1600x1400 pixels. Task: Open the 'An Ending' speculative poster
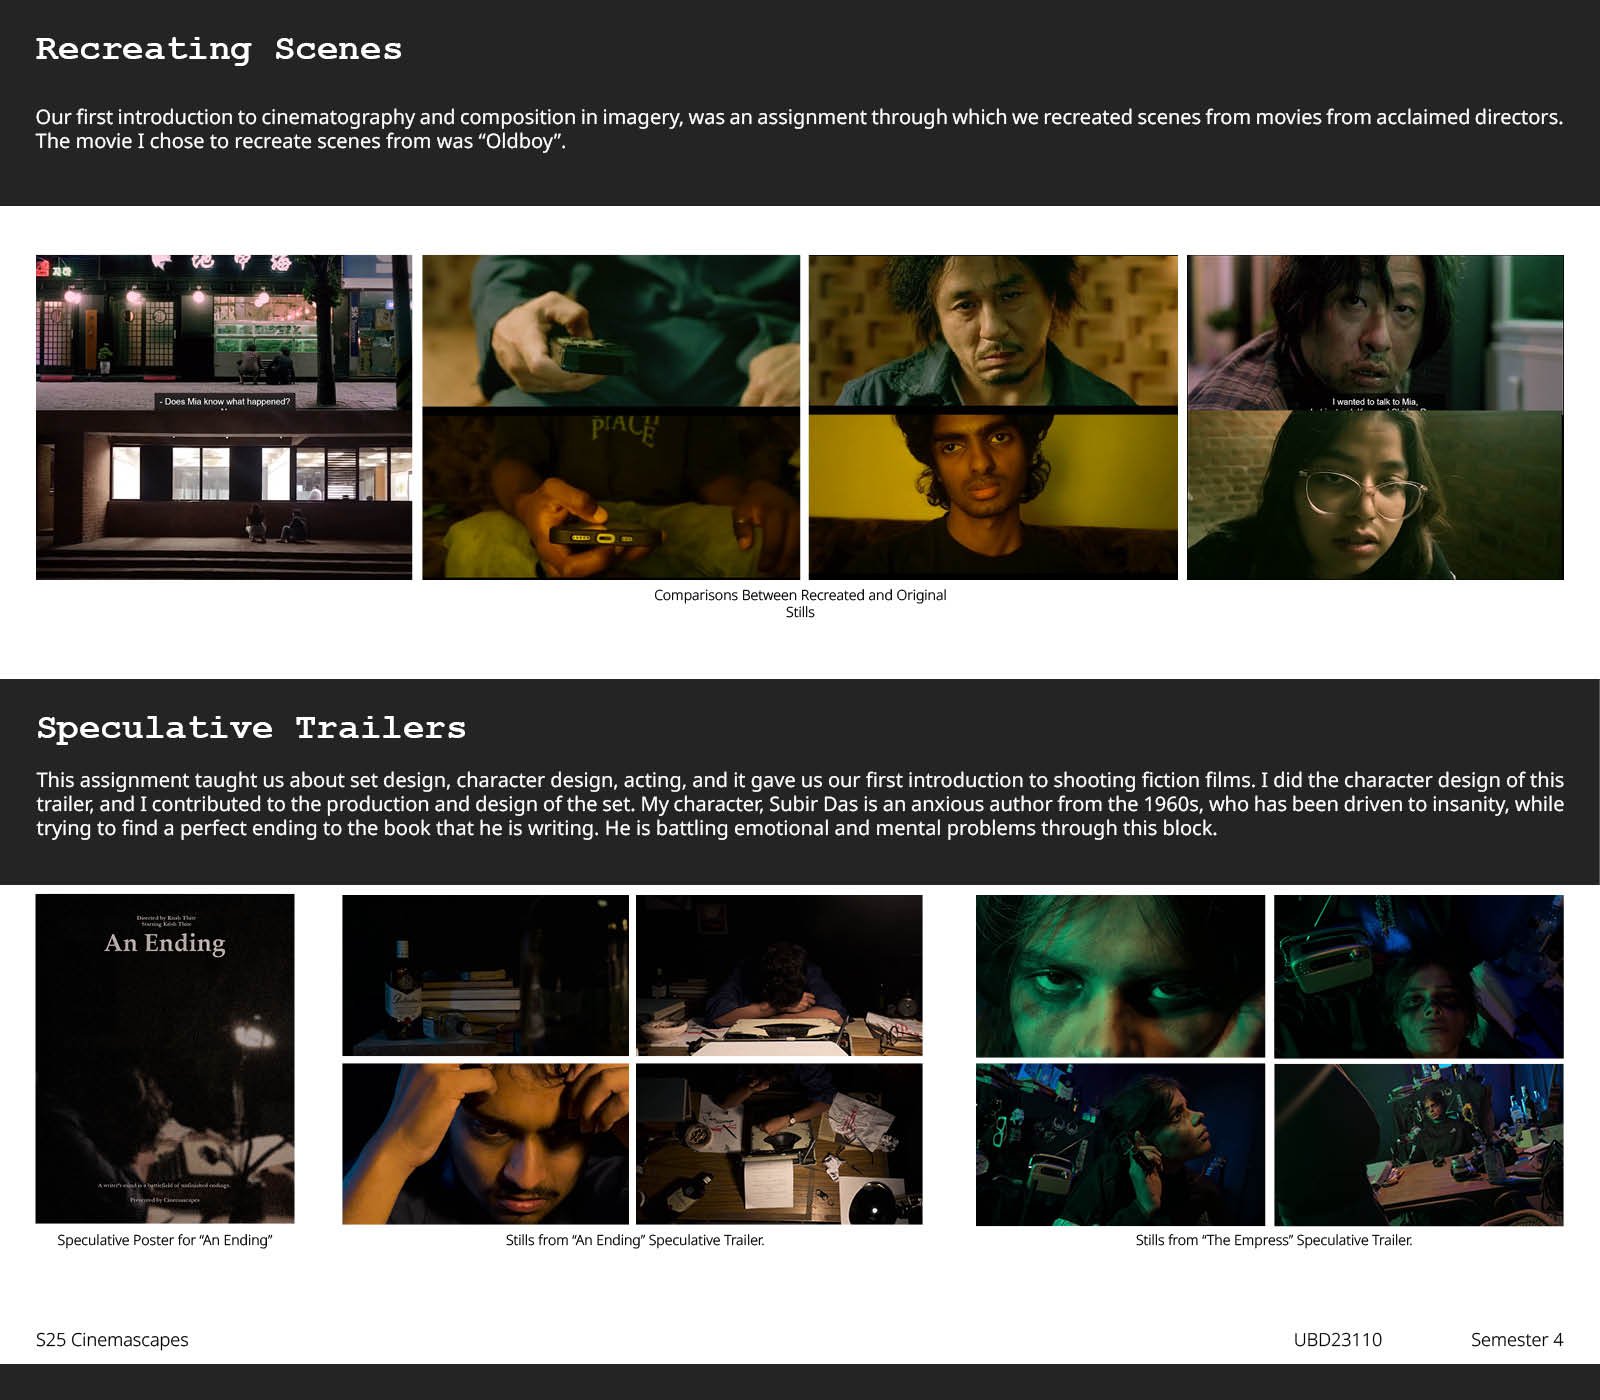click(x=165, y=1058)
